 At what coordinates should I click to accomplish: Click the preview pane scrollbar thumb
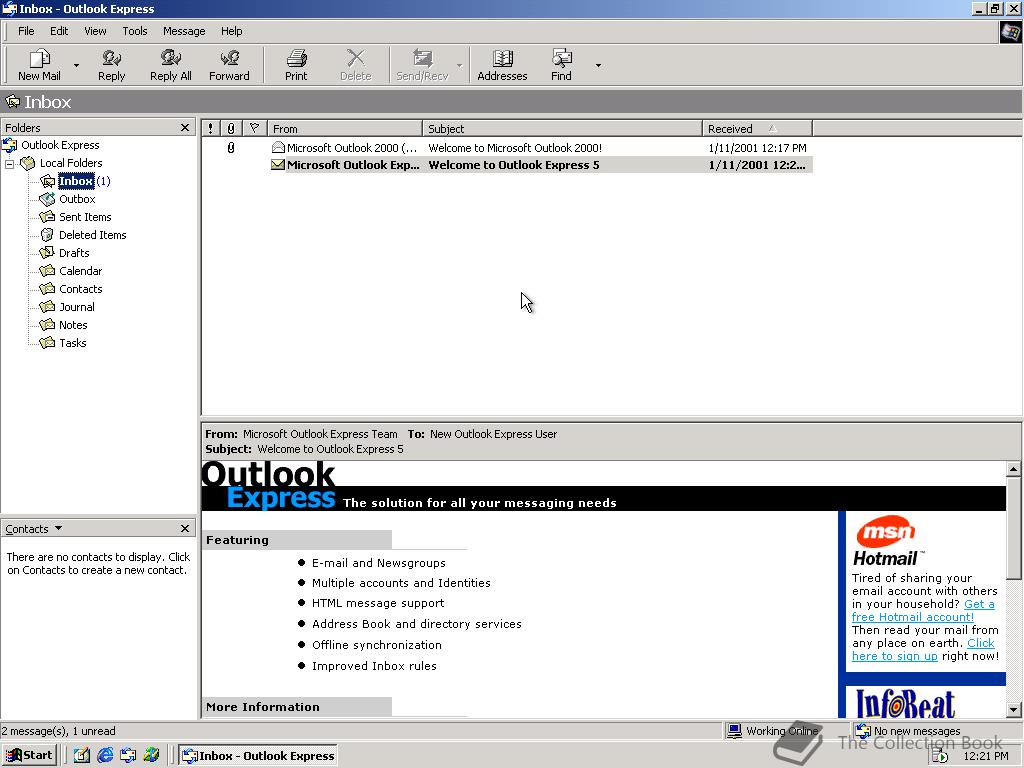click(1013, 528)
